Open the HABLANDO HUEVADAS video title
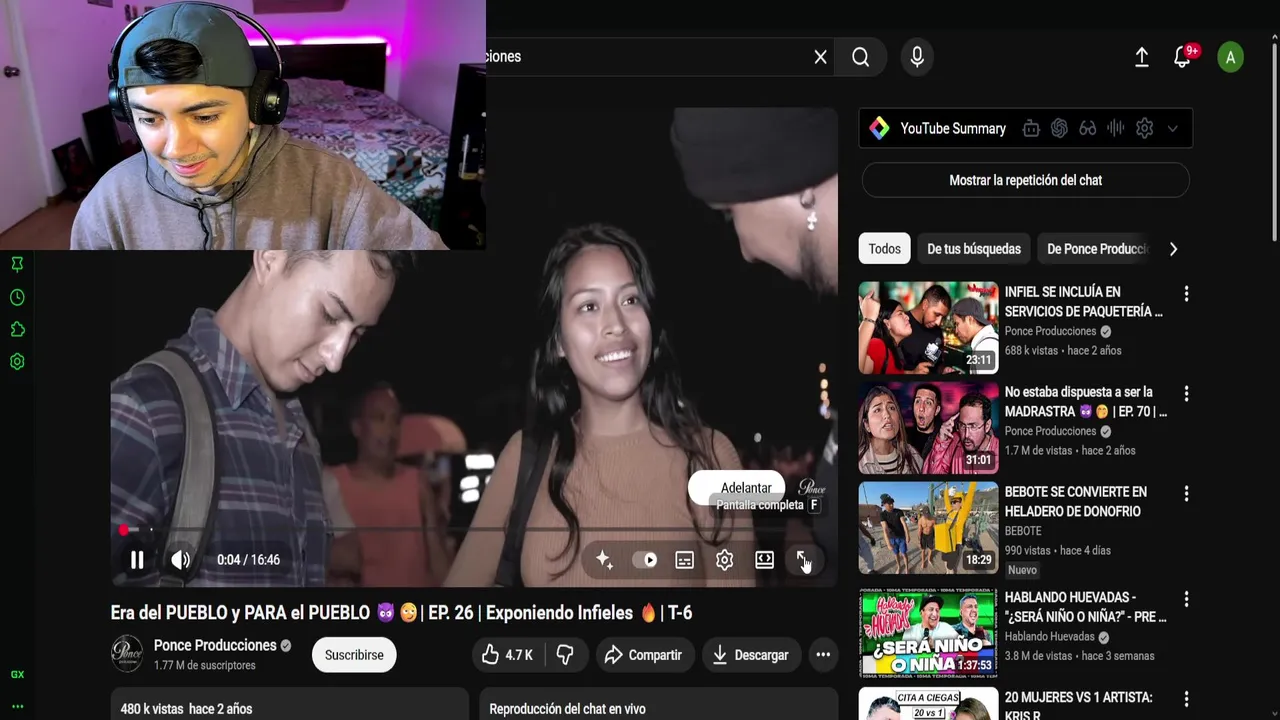Image resolution: width=1280 pixels, height=720 pixels. pos(1085,607)
